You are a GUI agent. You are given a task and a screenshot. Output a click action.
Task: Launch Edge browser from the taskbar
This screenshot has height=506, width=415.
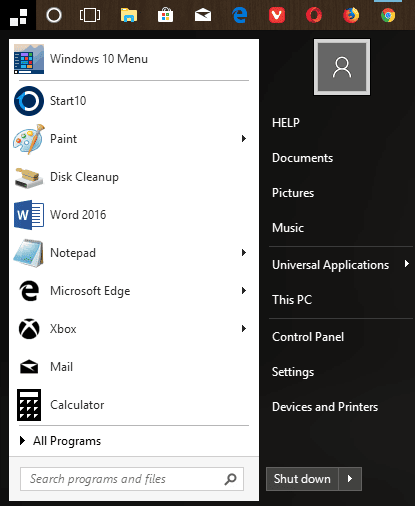(x=240, y=15)
